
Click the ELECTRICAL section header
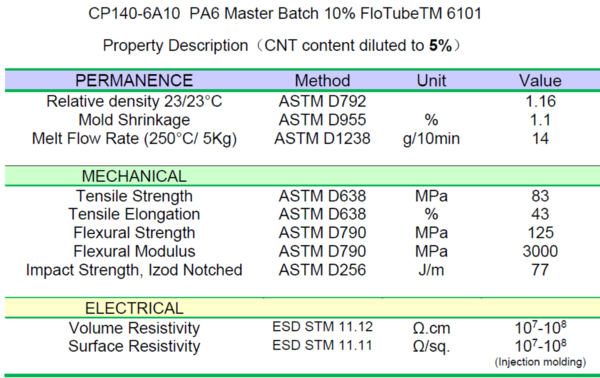(x=134, y=308)
